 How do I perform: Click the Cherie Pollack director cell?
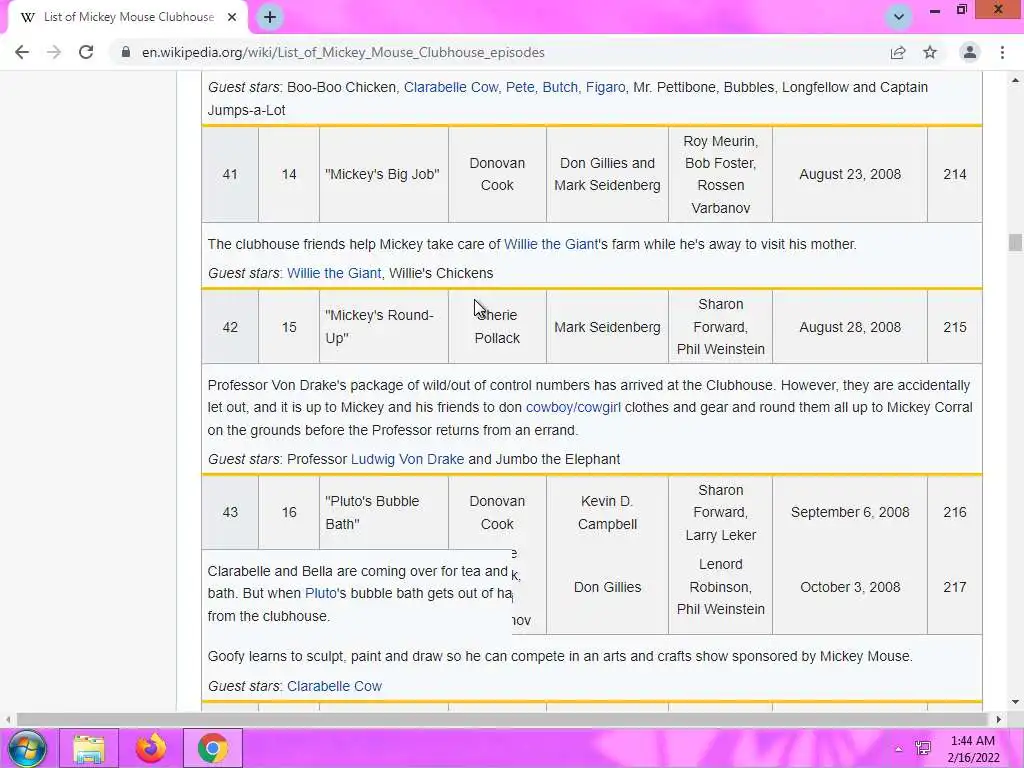[497, 327]
